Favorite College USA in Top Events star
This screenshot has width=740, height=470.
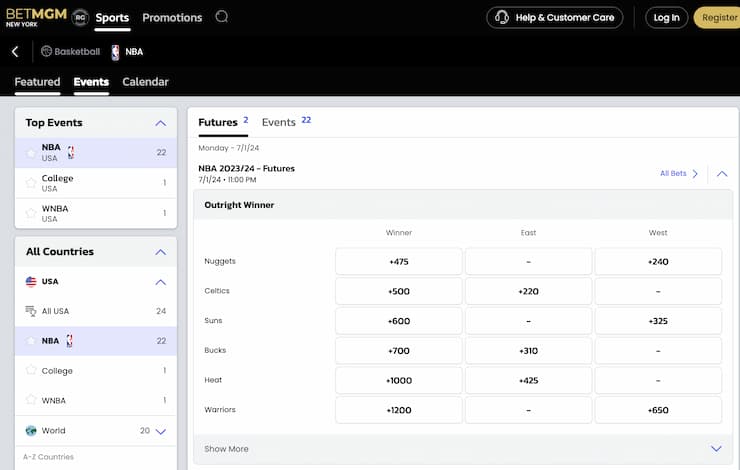click(31, 183)
